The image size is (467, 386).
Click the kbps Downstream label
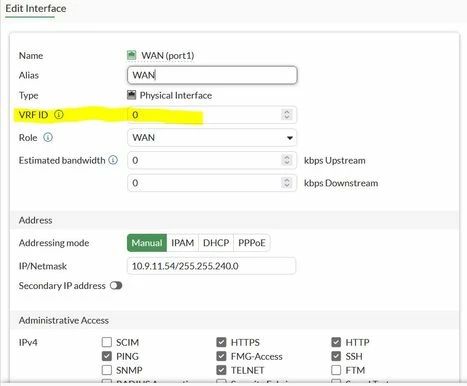click(341, 183)
